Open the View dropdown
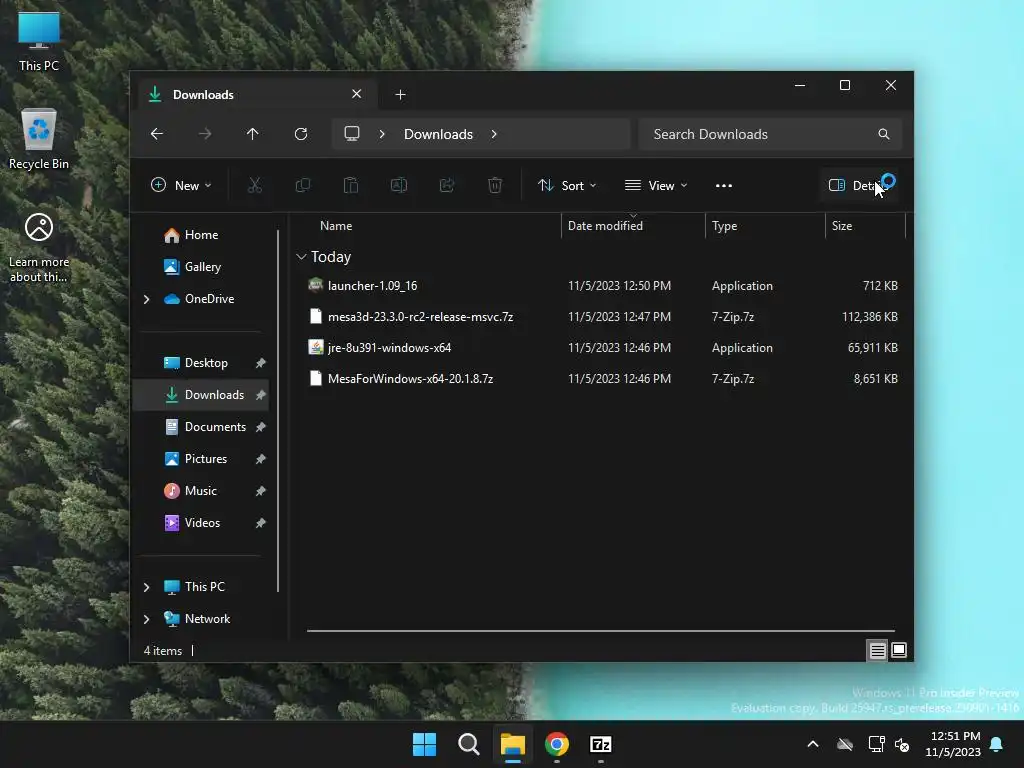 click(656, 185)
